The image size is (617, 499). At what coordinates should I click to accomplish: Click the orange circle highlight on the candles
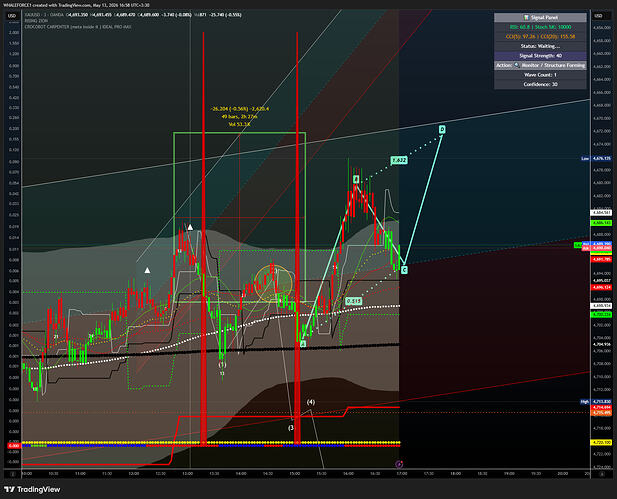pyautogui.click(x=274, y=283)
